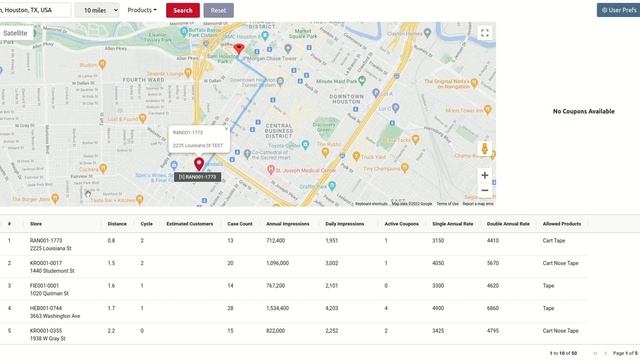
Task: Sort table by Double Annual Rate column
Action: pos(508,224)
